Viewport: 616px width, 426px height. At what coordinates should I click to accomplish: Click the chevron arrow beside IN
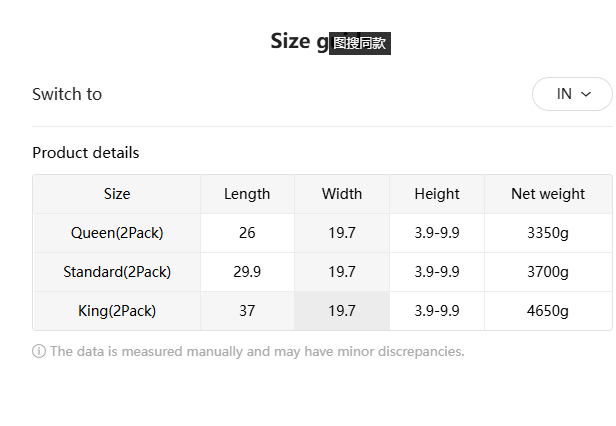[586, 94]
